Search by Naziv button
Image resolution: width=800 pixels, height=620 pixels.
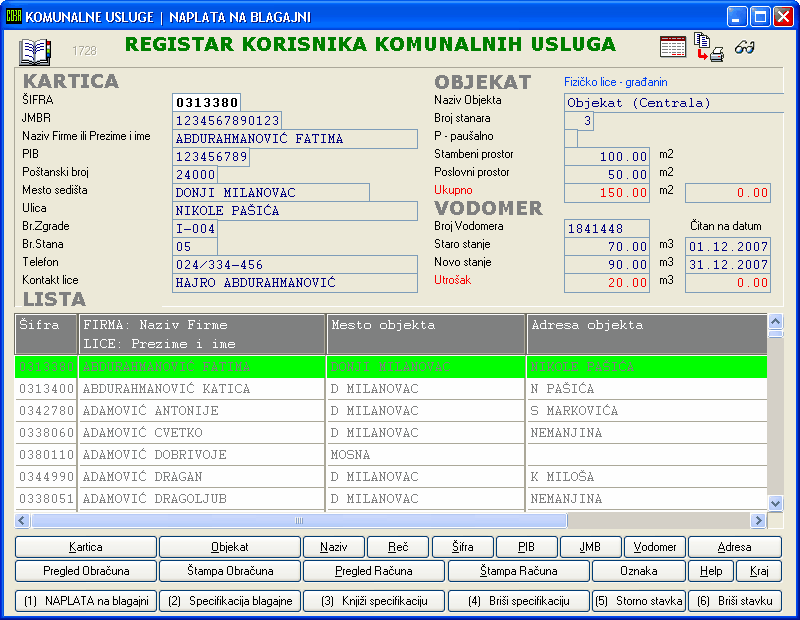point(334,547)
